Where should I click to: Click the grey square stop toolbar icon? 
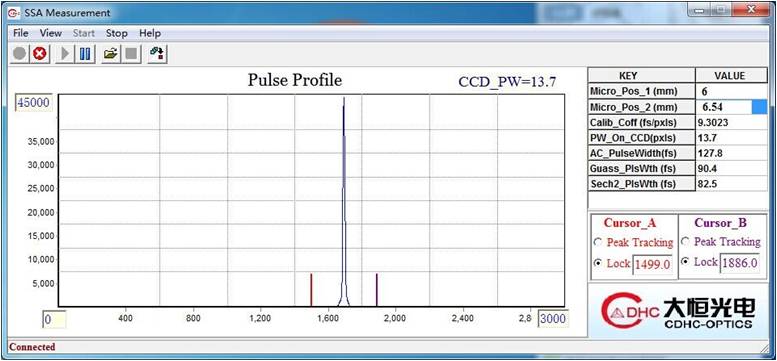tap(131, 53)
